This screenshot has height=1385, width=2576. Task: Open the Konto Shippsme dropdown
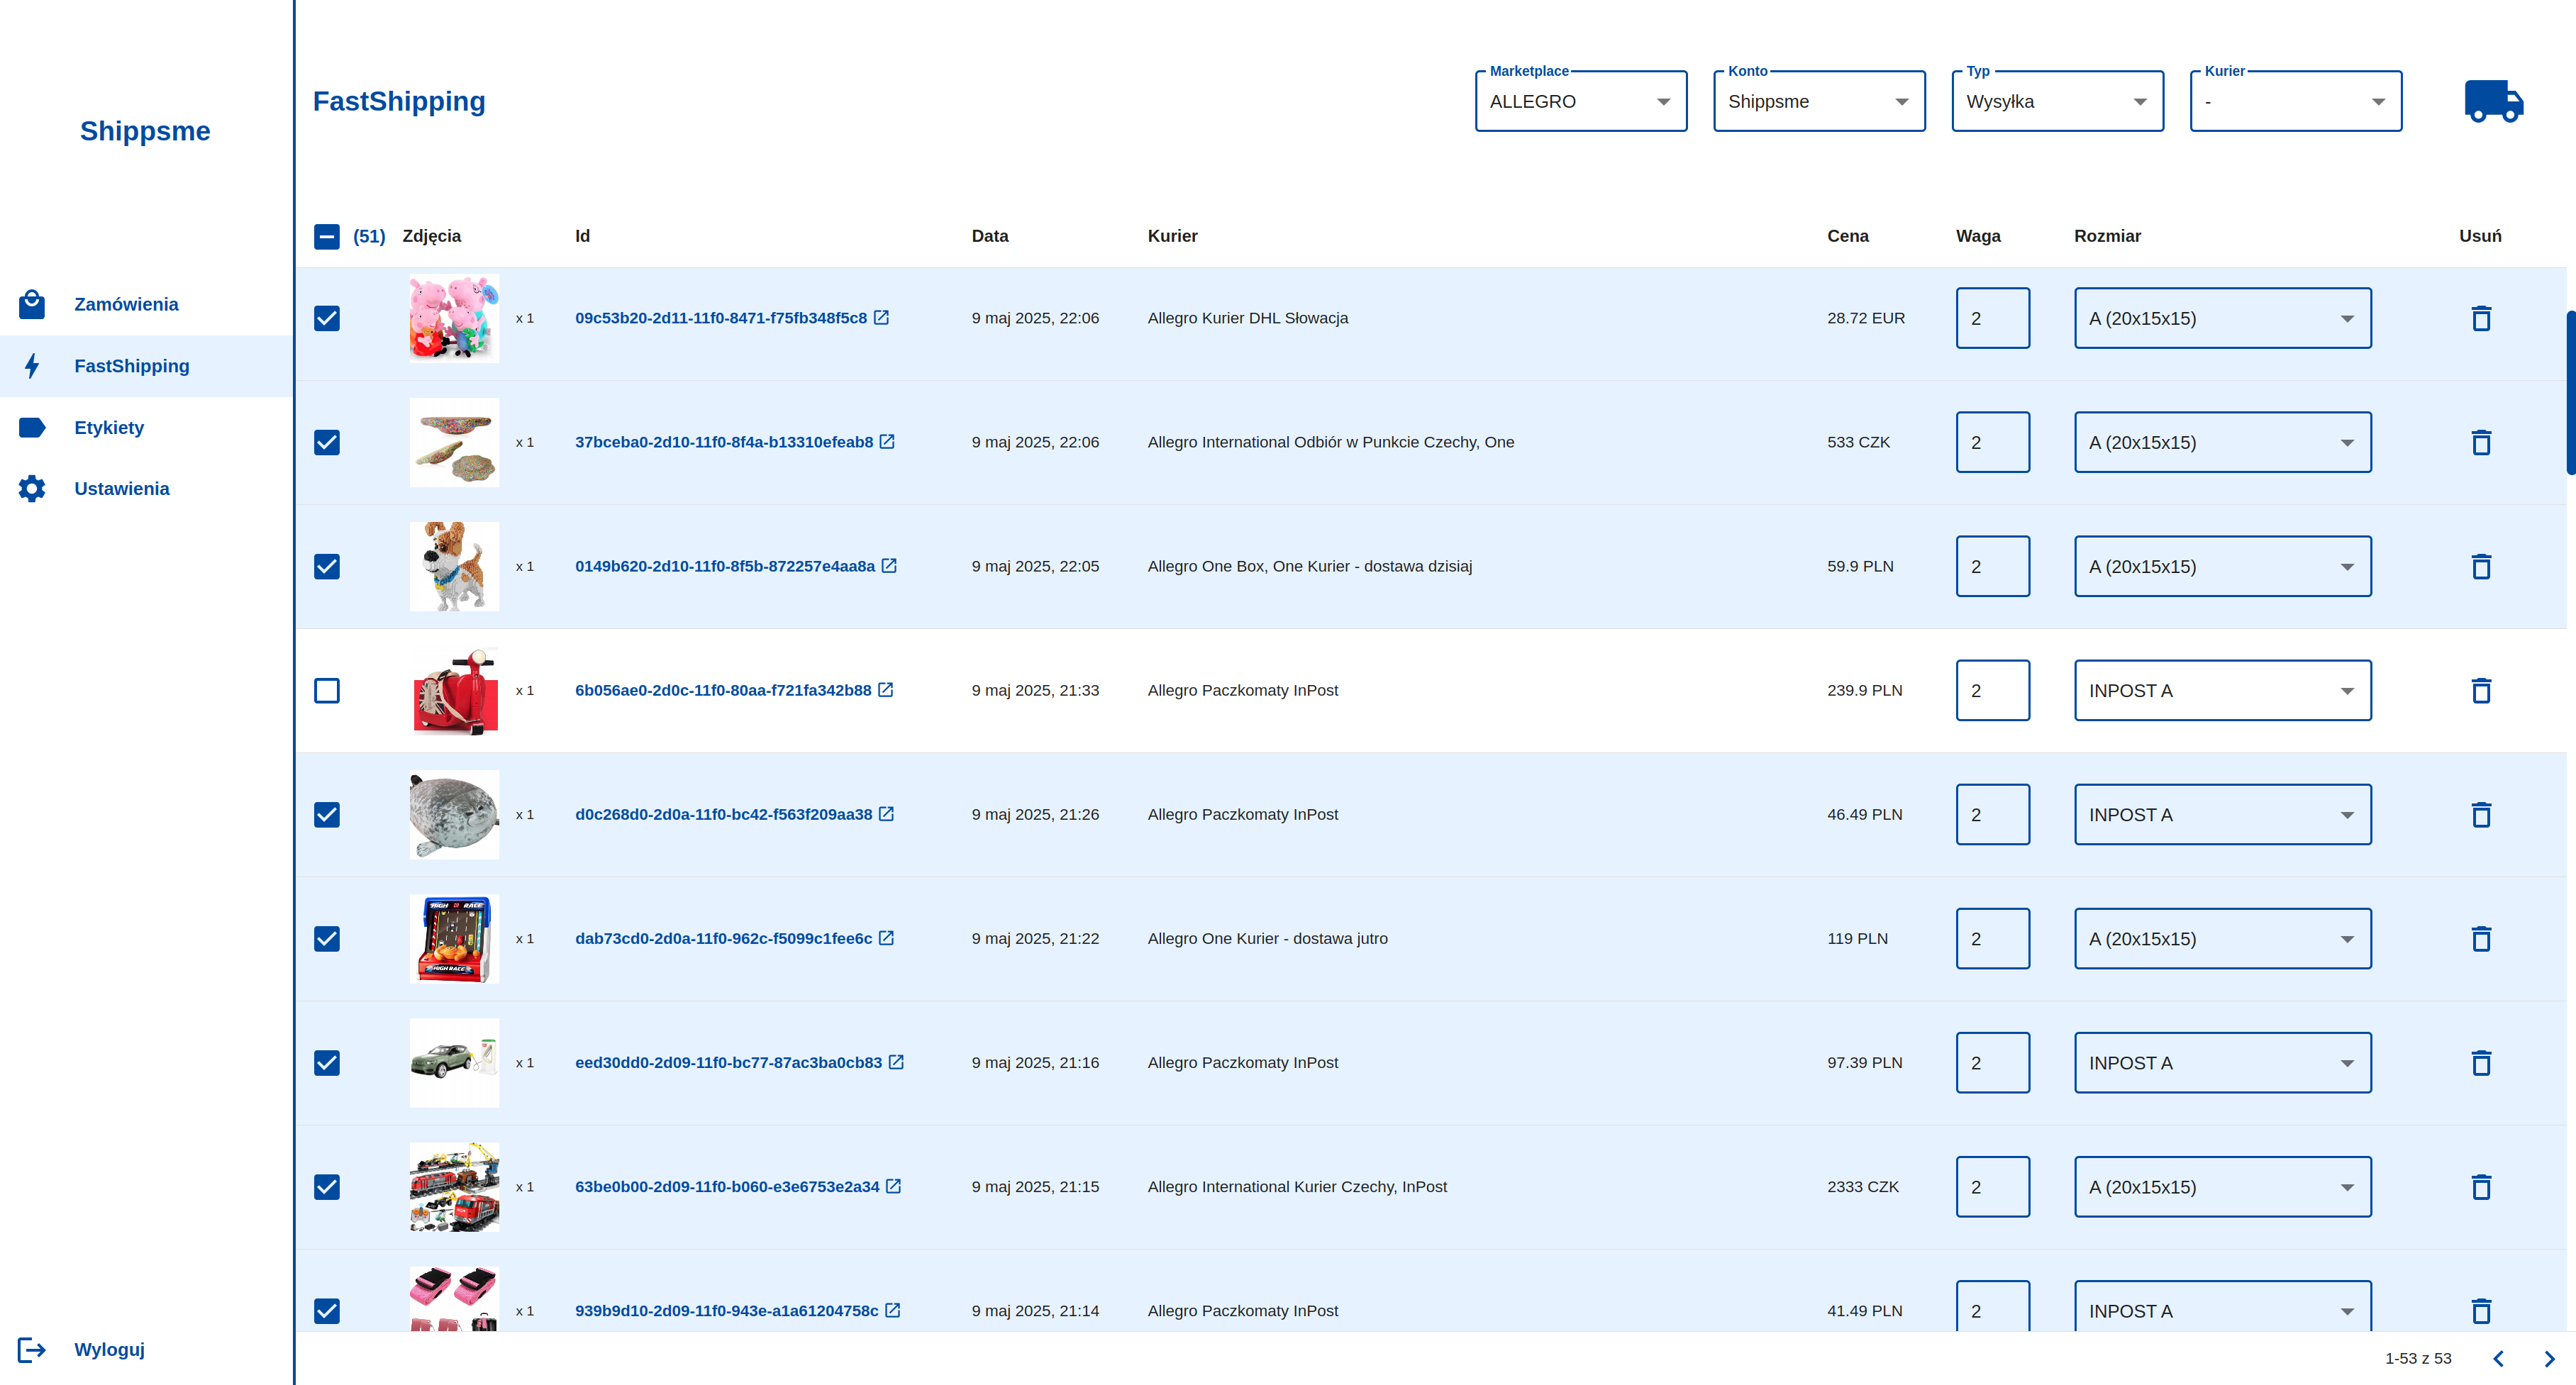[1819, 101]
